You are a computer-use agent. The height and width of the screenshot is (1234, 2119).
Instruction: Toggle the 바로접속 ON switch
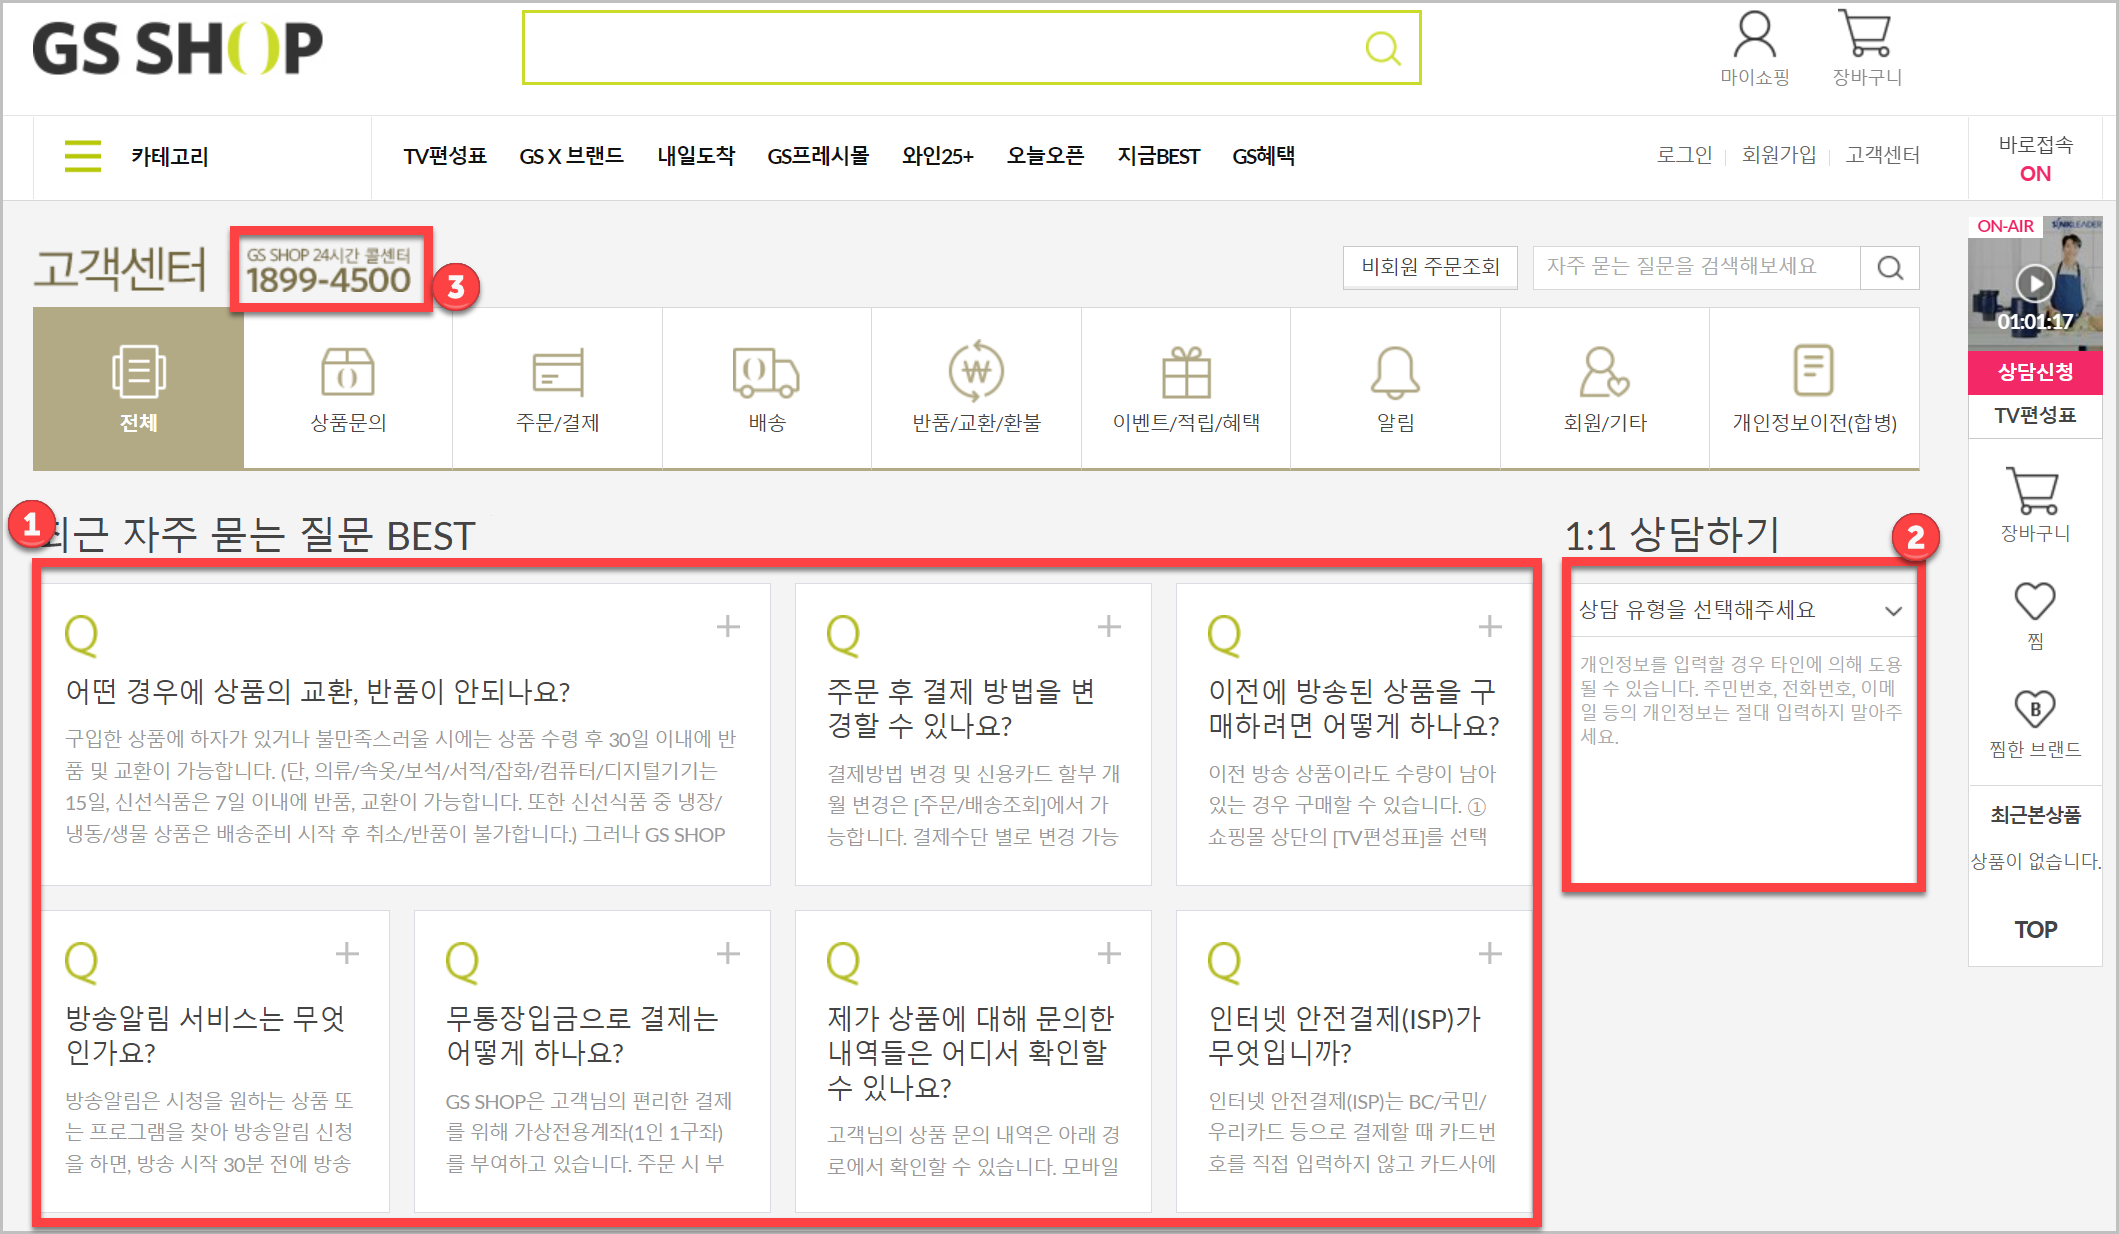(2035, 173)
